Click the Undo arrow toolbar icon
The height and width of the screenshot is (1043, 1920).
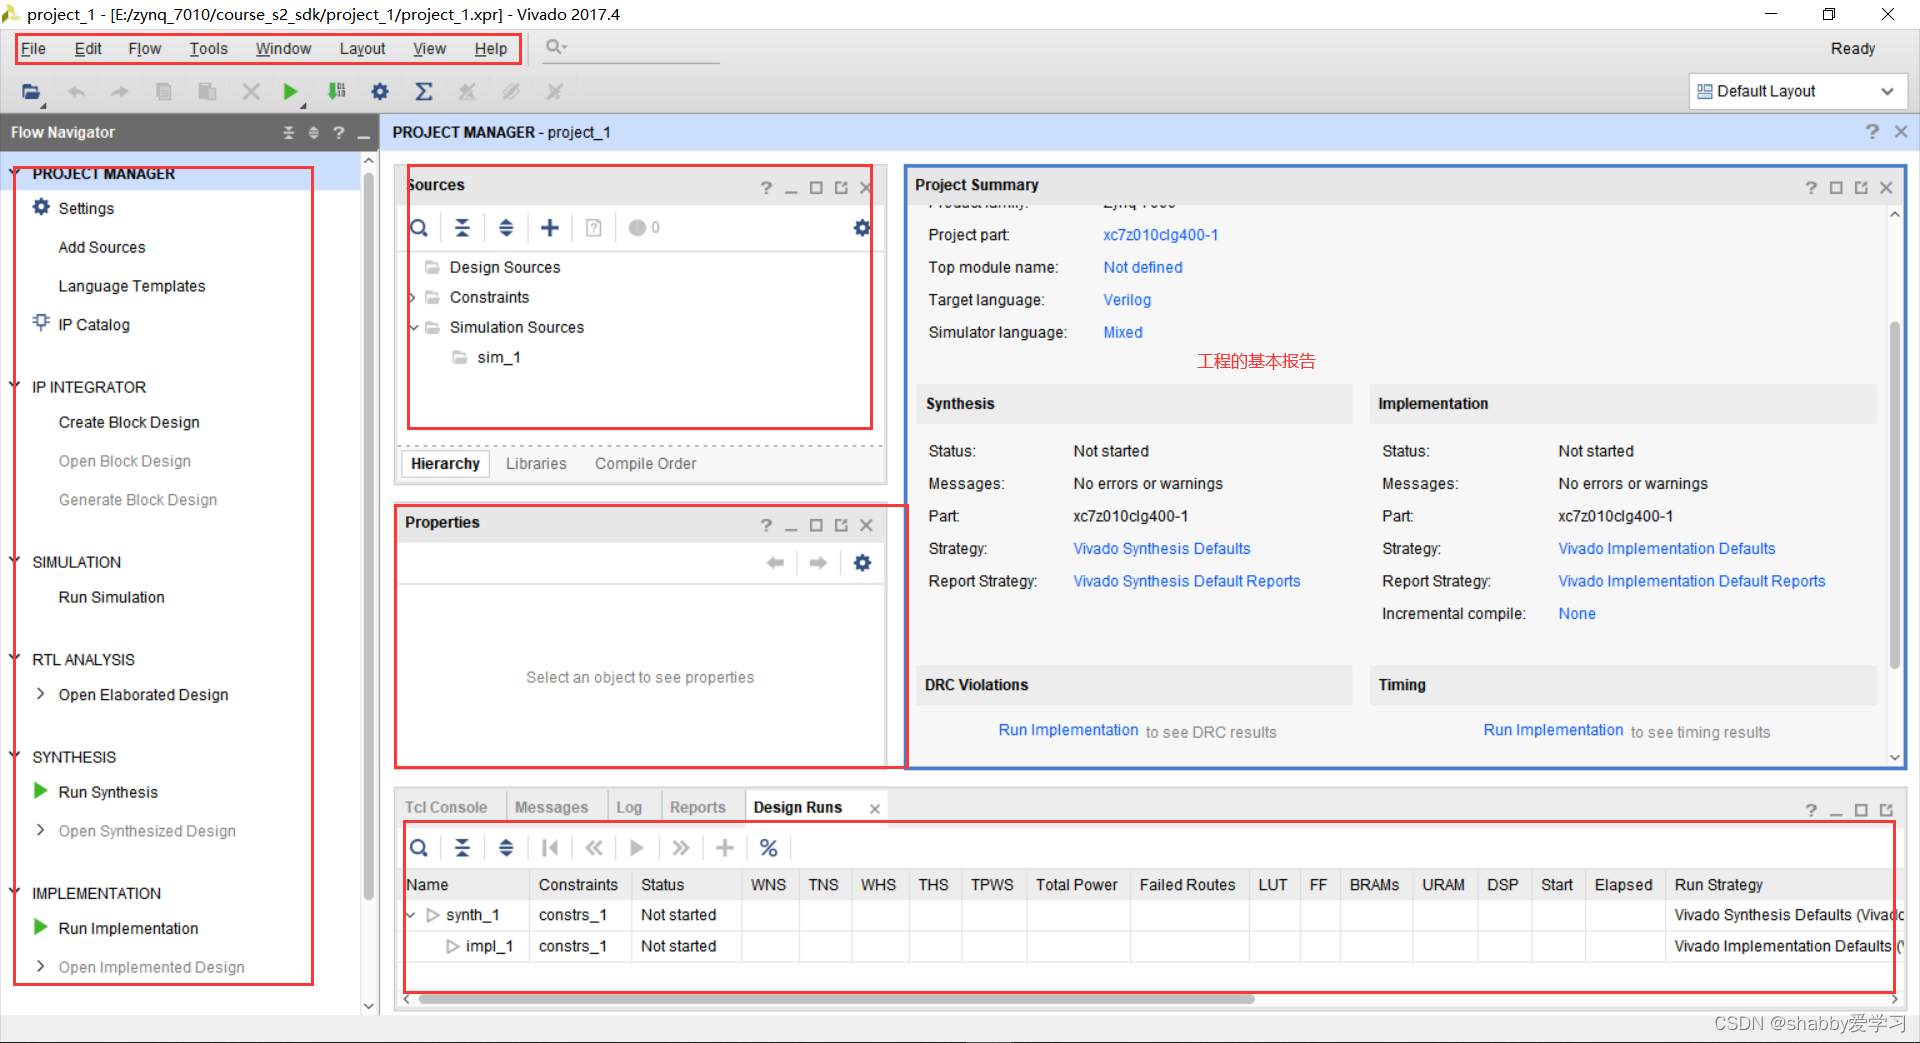tap(76, 92)
